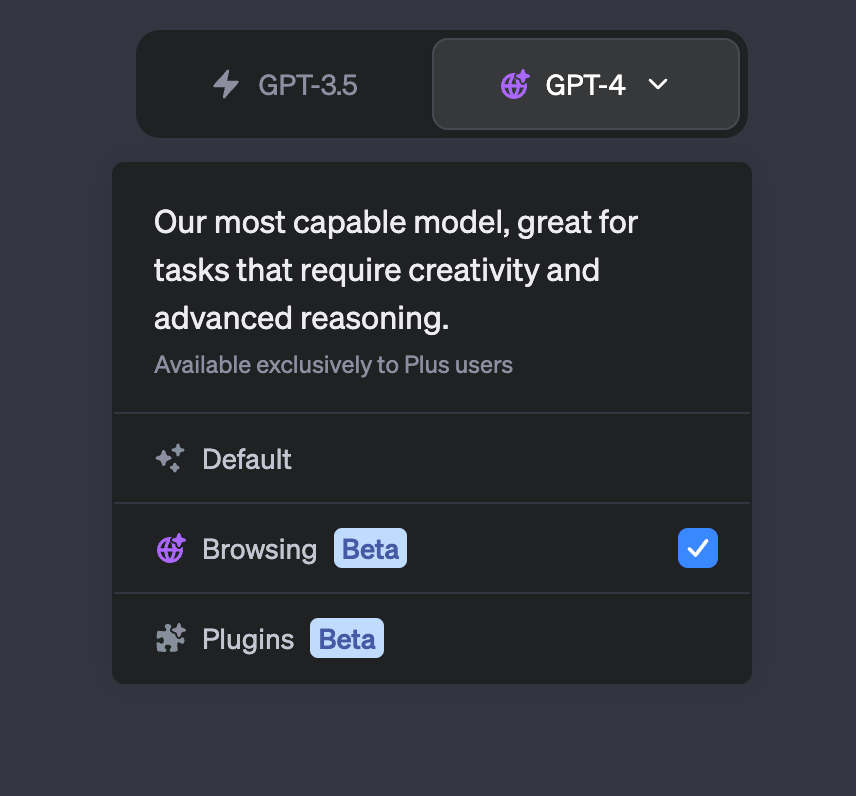856x796 pixels.
Task: Expand the GPT-4 chevron dropdown arrow
Action: 658,84
